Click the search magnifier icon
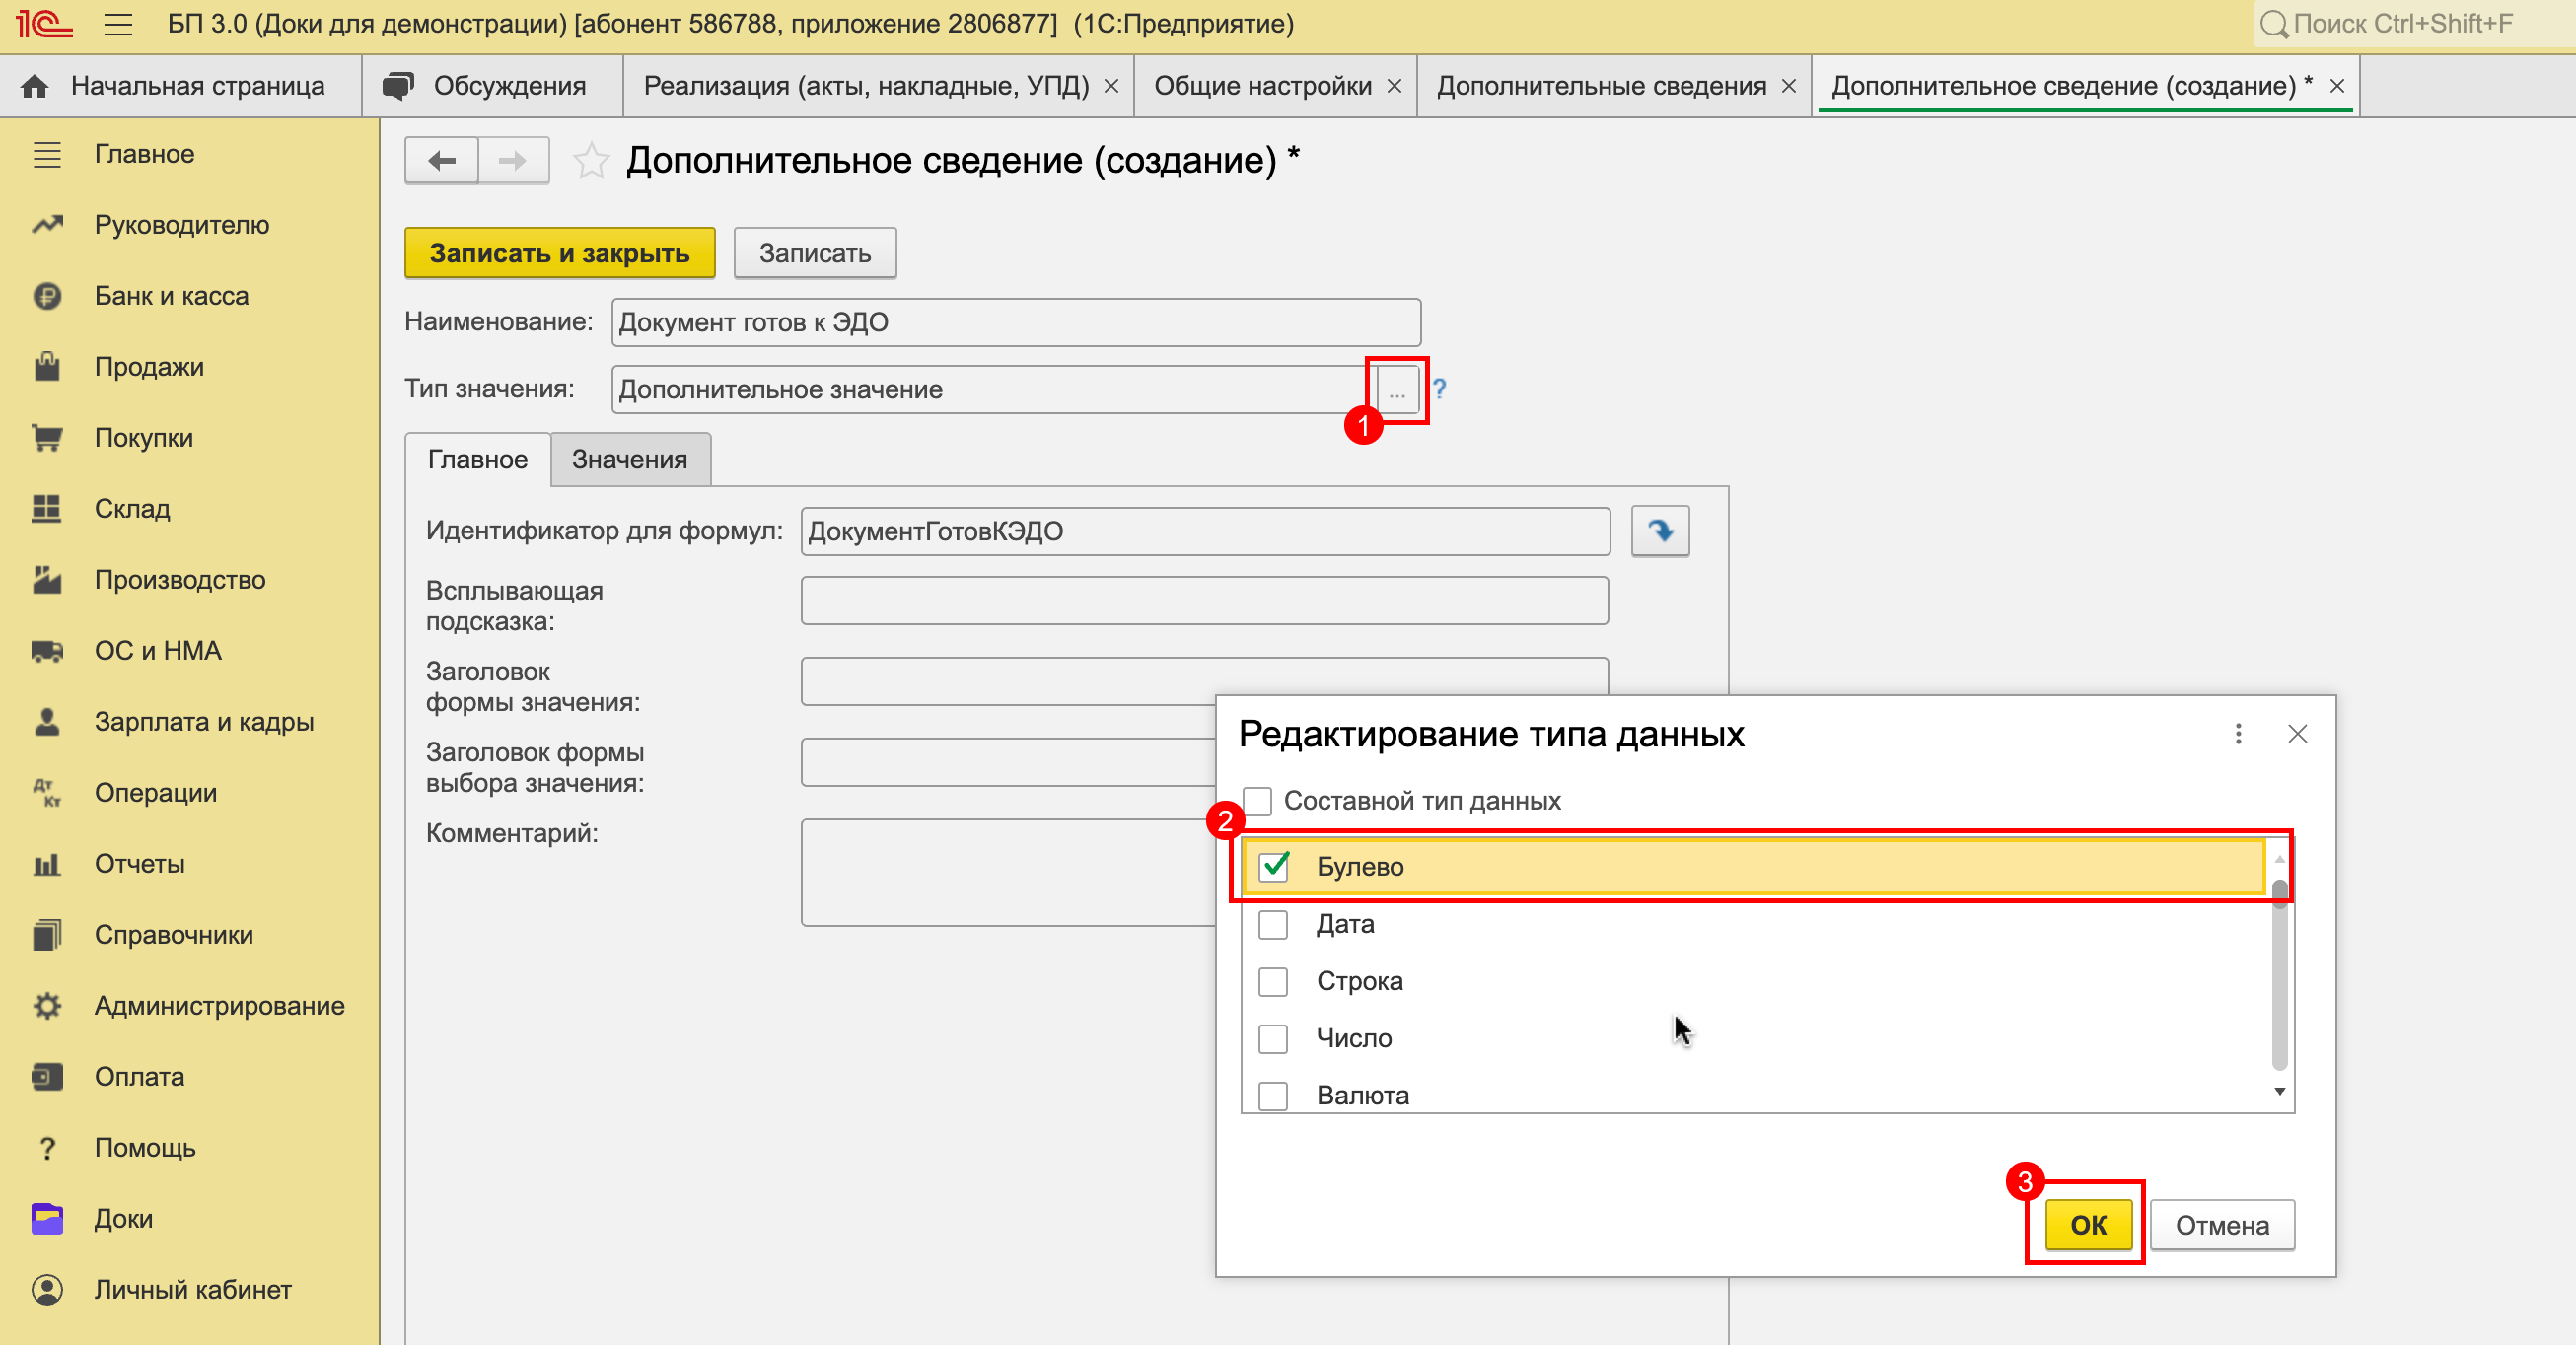 [x=2274, y=24]
